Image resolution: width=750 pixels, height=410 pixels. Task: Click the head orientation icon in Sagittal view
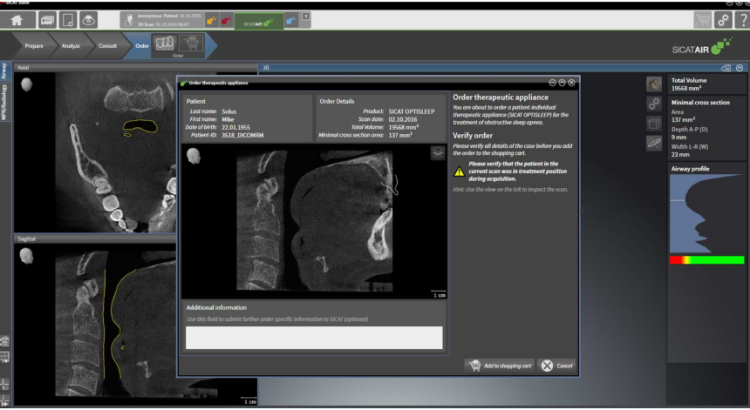27,256
